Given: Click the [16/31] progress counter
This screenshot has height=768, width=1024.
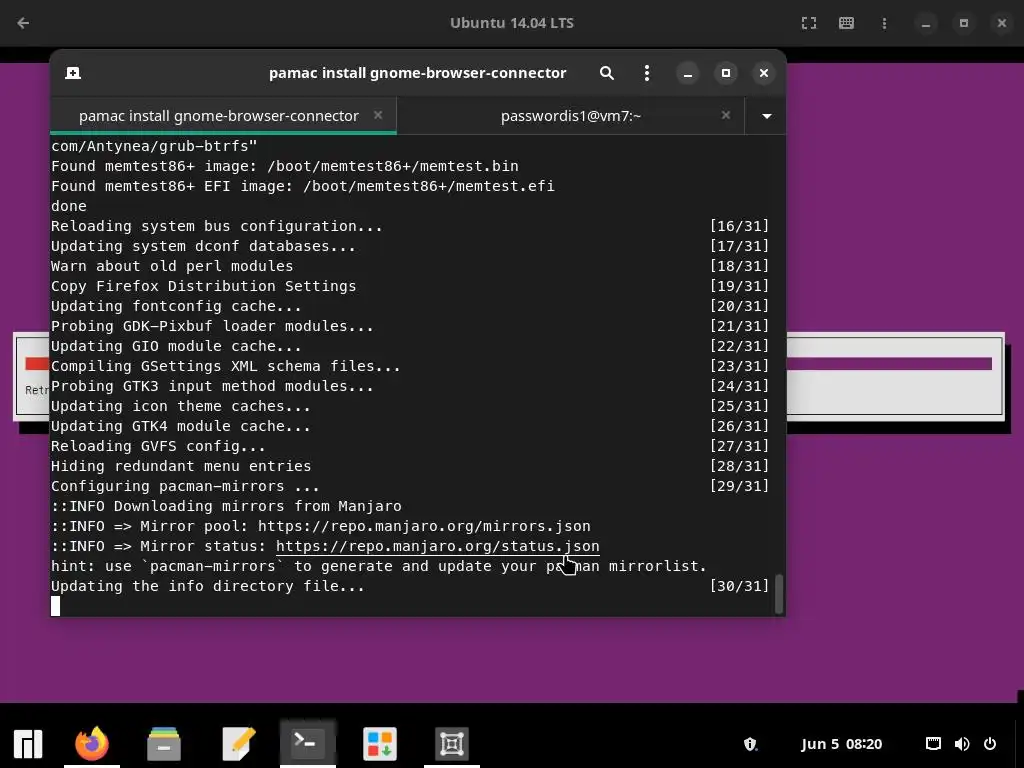Looking at the screenshot, I should pos(739,226).
